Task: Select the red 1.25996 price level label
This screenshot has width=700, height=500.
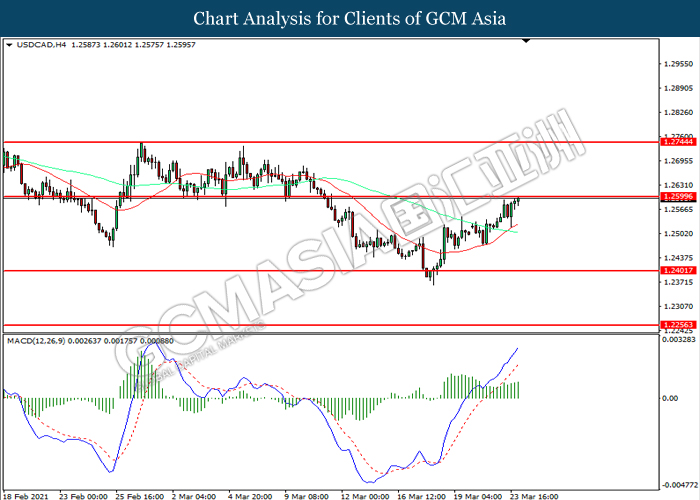Action: click(x=678, y=196)
